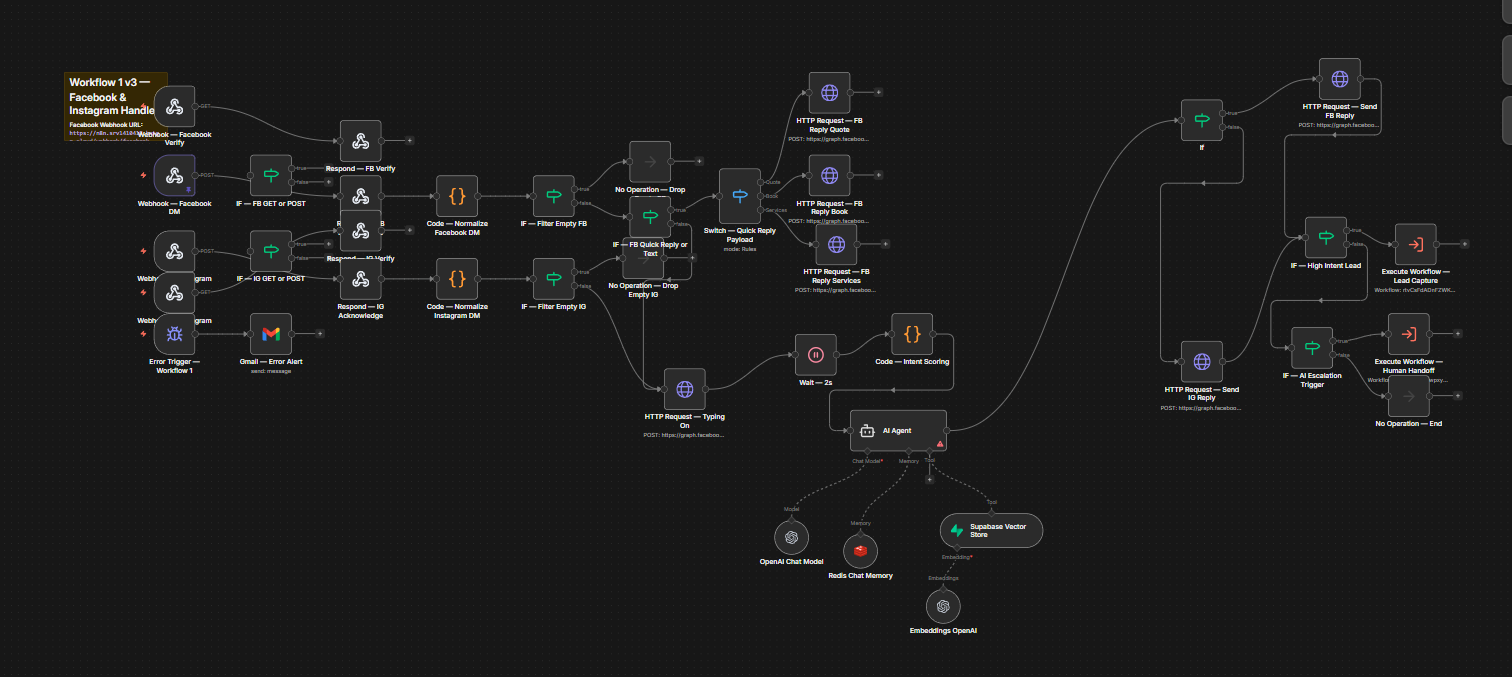
Task: Select the Workflow 1 v3 sticky note
Action: click(x=116, y=106)
